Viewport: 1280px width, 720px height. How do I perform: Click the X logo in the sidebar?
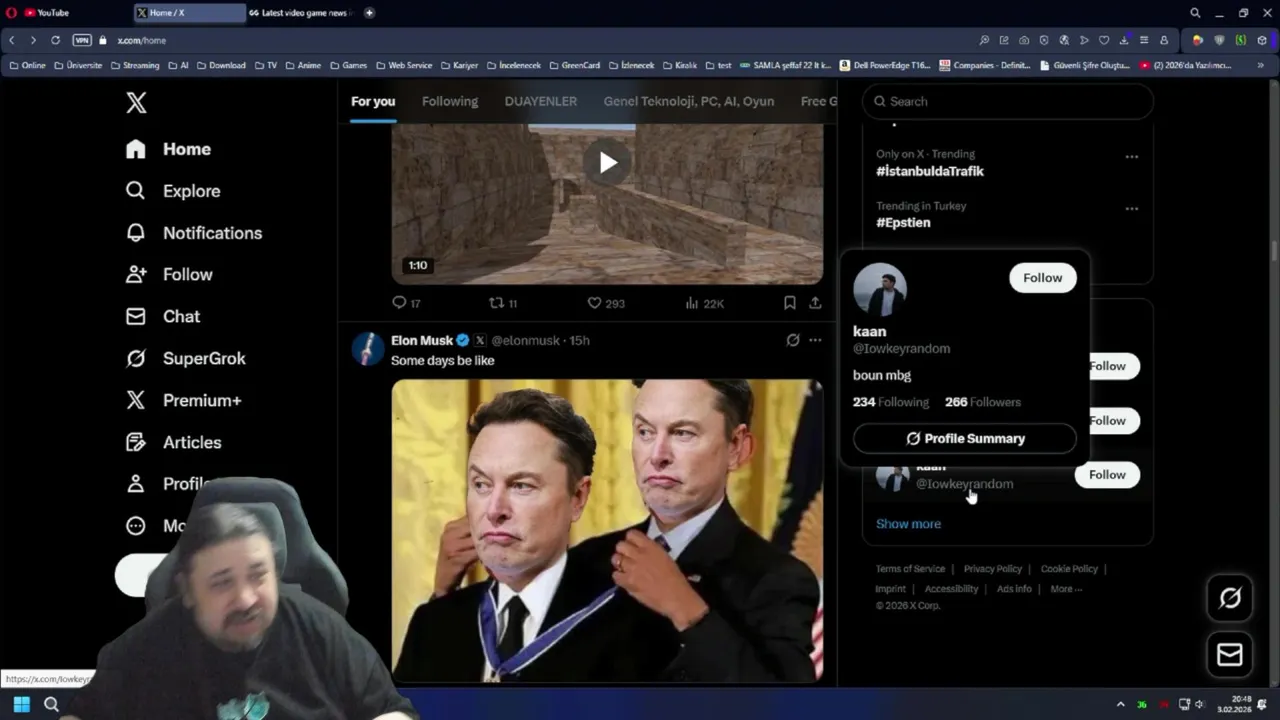[x=136, y=102]
